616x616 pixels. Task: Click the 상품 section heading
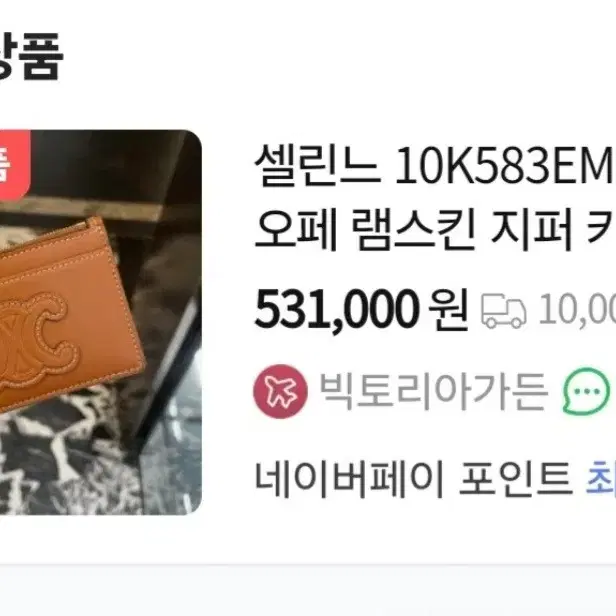[31, 56]
